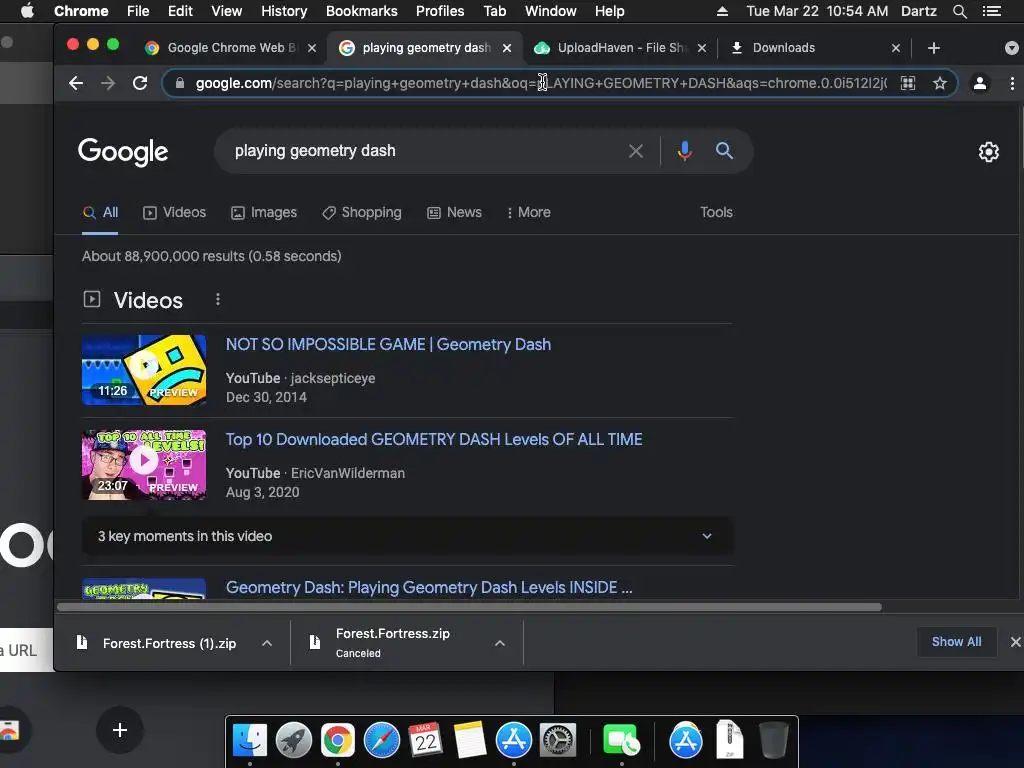
Task: Click Show All downloads
Action: click(x=956, y=642)
